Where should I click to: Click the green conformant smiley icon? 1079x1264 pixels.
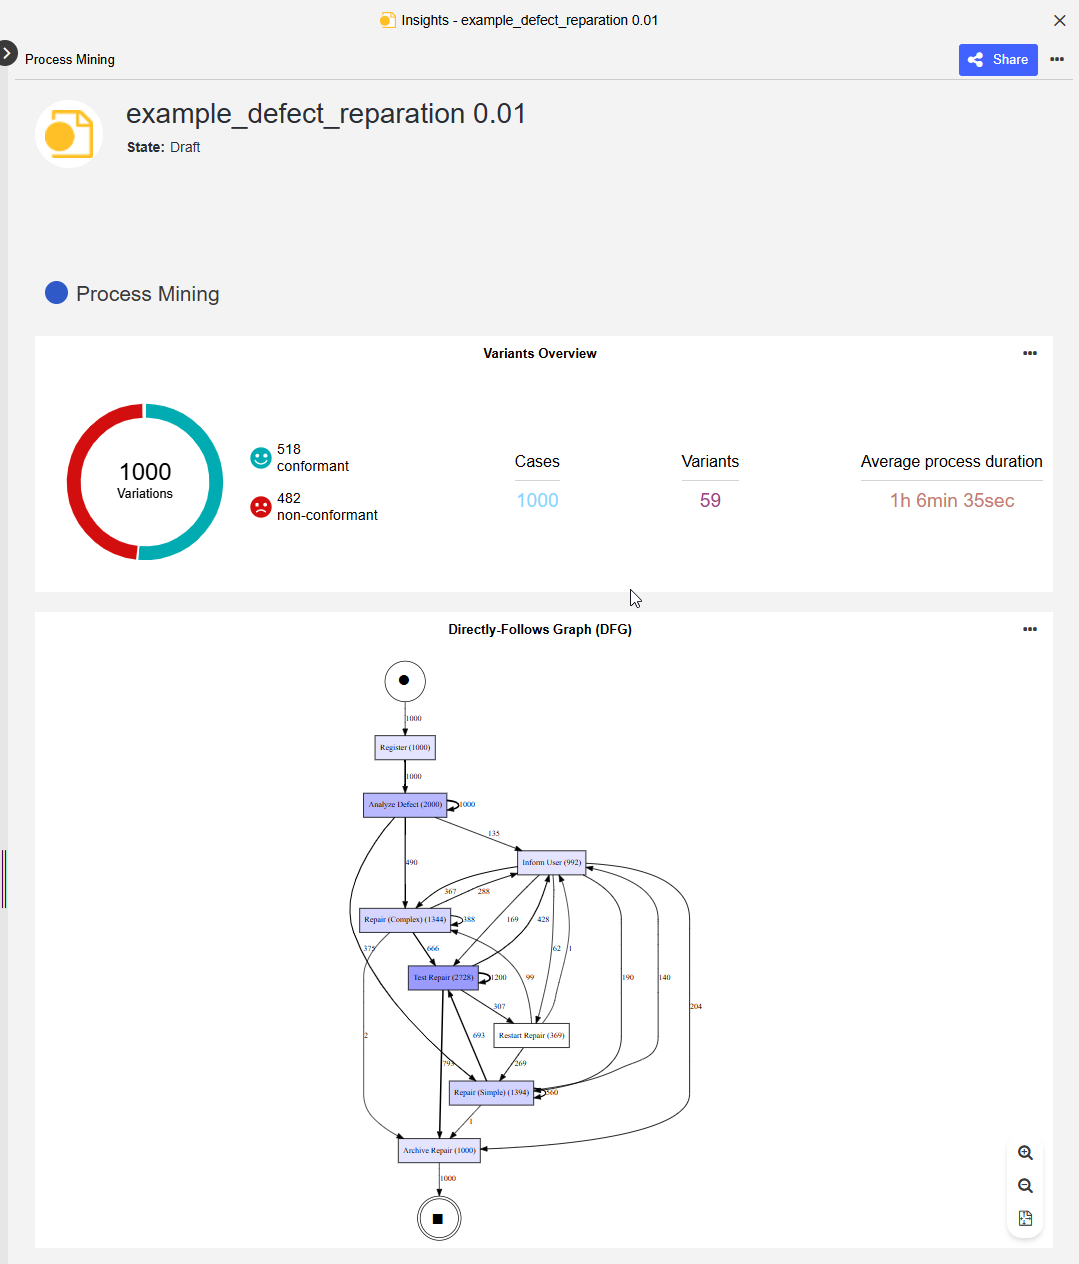pos(260,458)
